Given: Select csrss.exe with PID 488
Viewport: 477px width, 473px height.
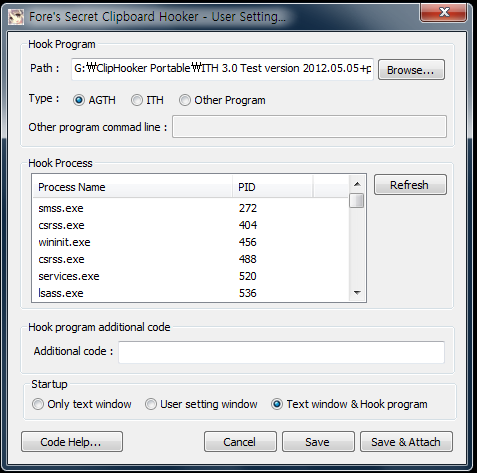Looking at the screenshot, I should click(191, 259).
